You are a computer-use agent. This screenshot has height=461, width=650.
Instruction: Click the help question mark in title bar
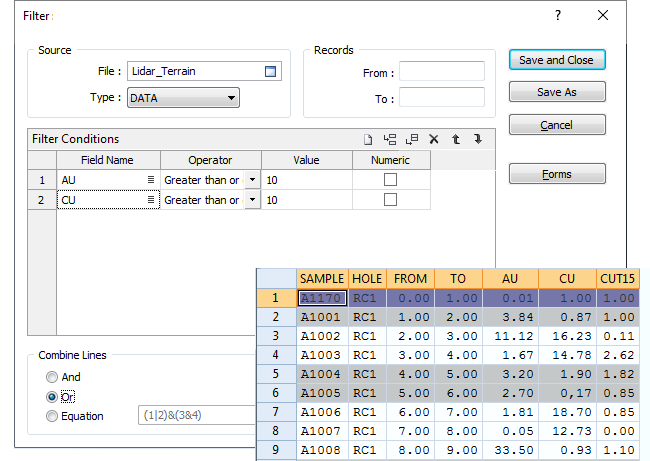click(x=558, y=16)
